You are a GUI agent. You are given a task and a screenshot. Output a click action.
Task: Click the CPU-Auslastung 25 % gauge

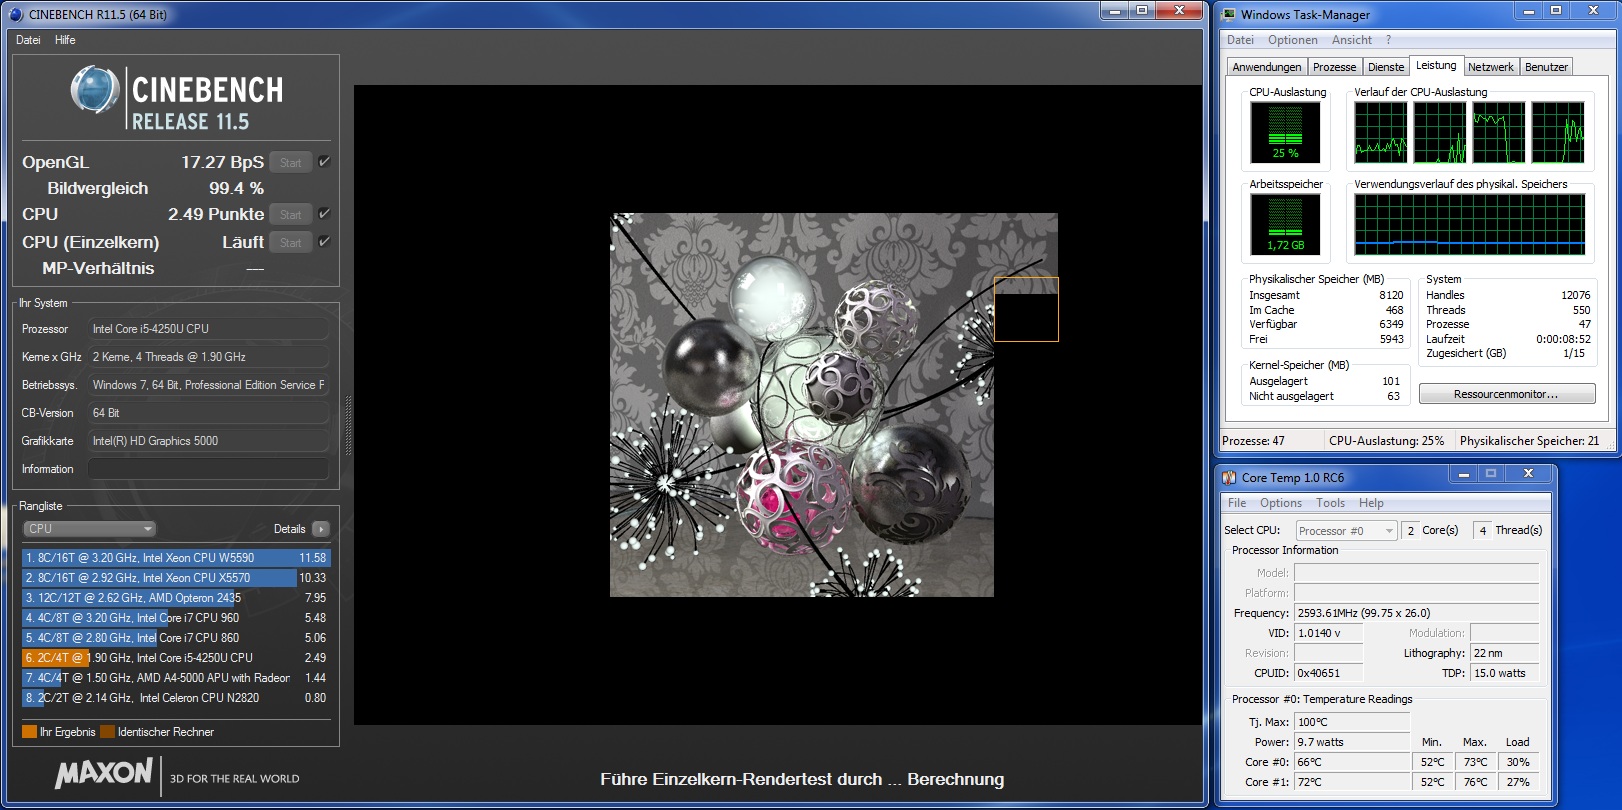pos(1285,132)
